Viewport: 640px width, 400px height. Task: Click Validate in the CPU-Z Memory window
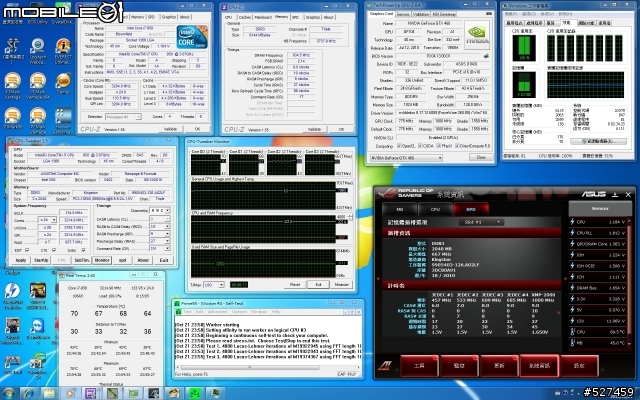pos(314,129)
